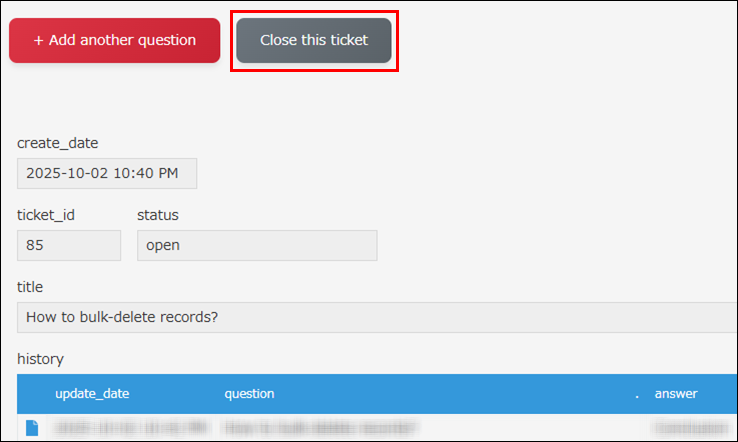Click the title field label
Screen dimensions: 738x442
[x=30, y=287]
